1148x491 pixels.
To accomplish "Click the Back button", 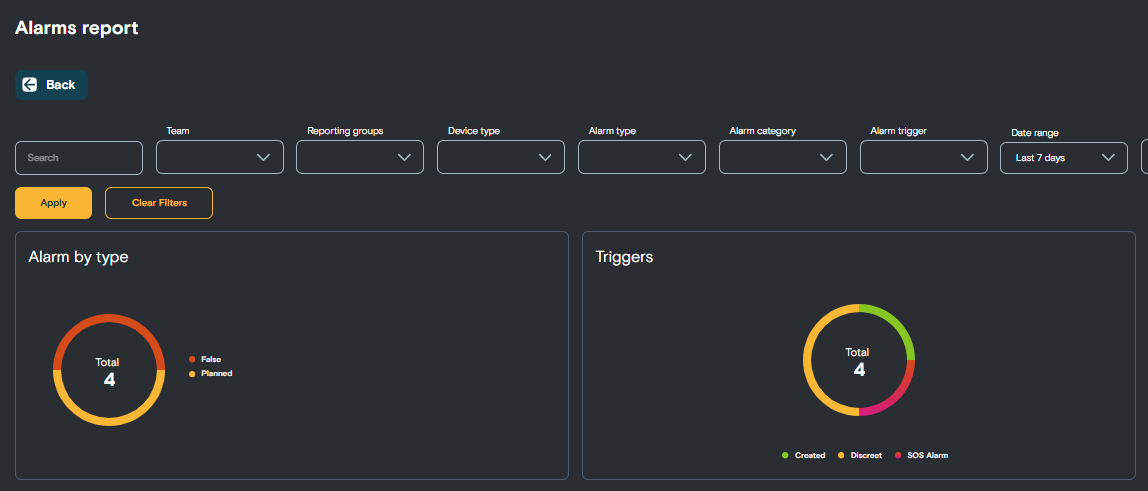I will (51, 85).
